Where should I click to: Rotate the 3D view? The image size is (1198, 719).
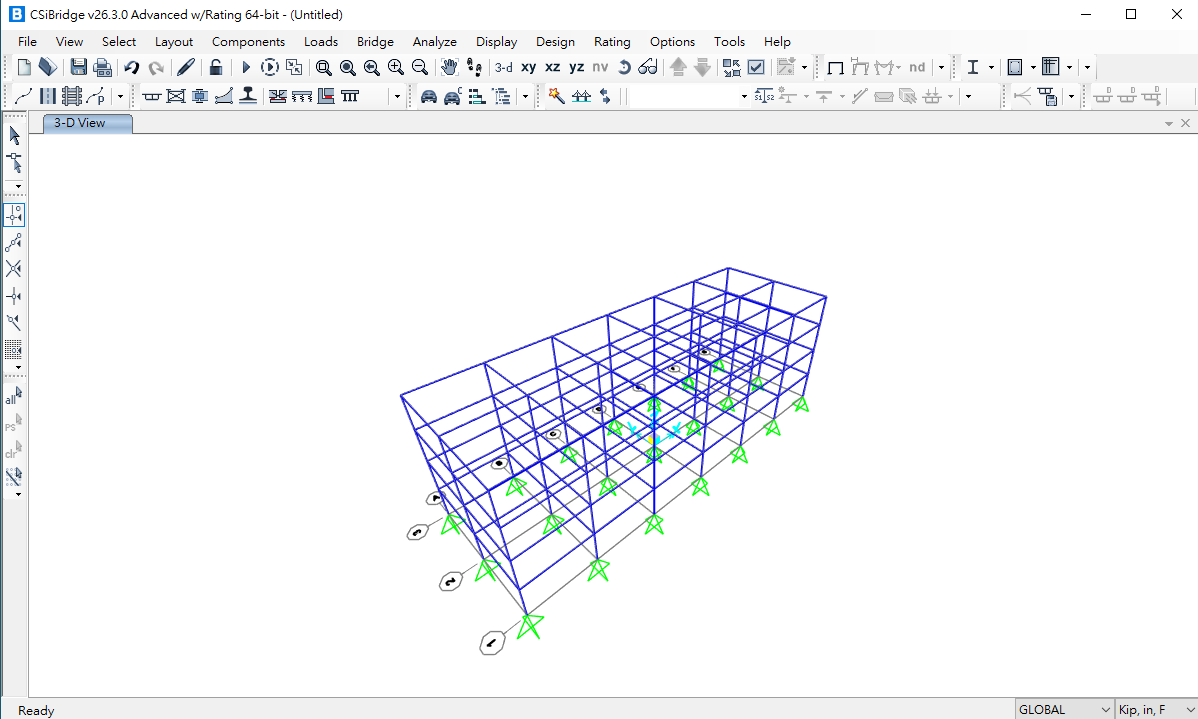point(624,67)
